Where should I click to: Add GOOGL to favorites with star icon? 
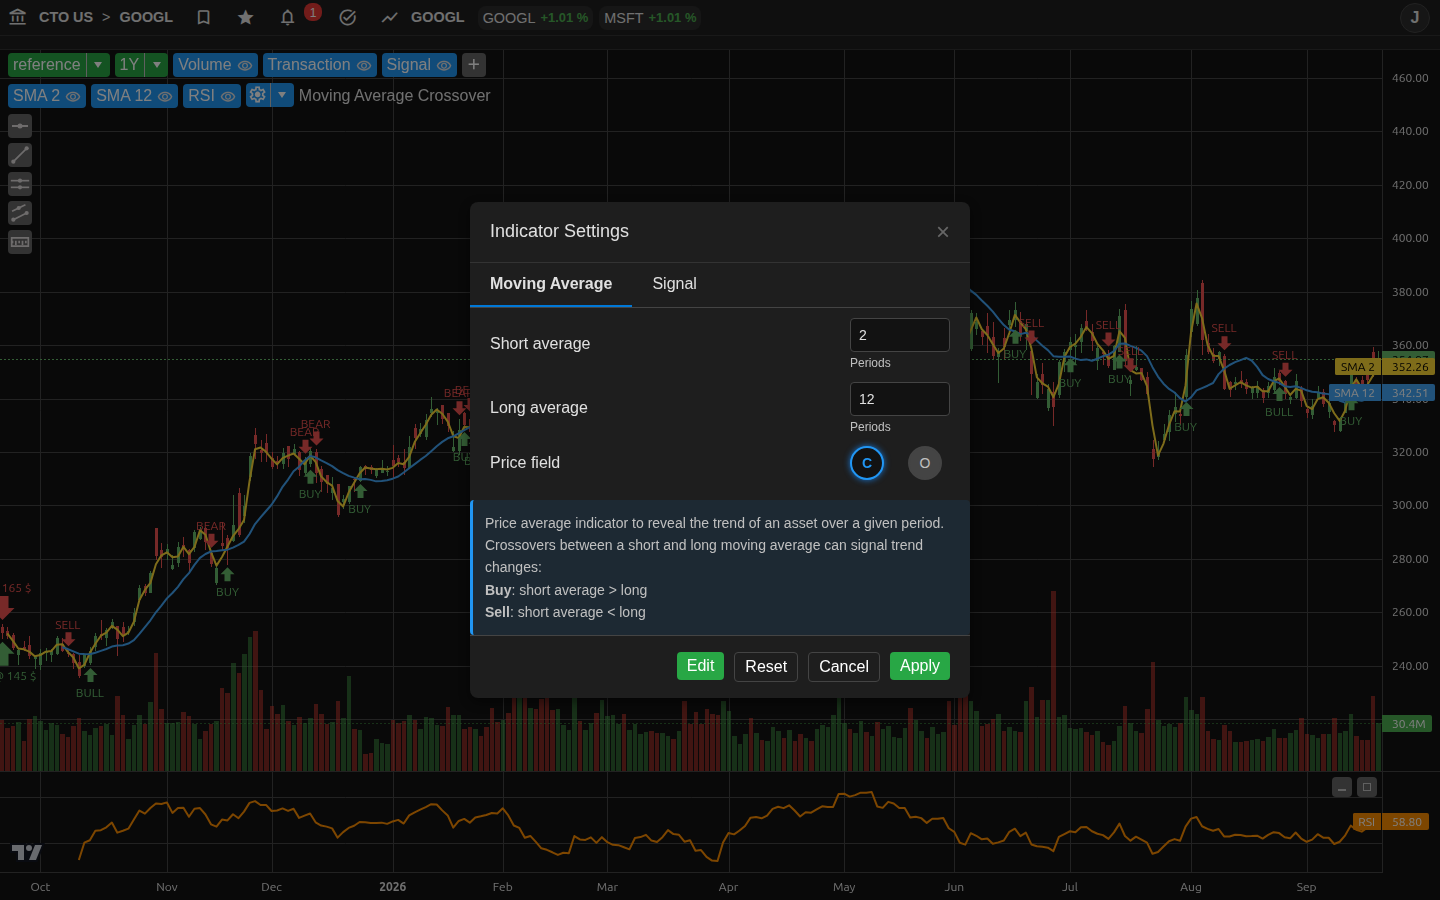[246, 17]
